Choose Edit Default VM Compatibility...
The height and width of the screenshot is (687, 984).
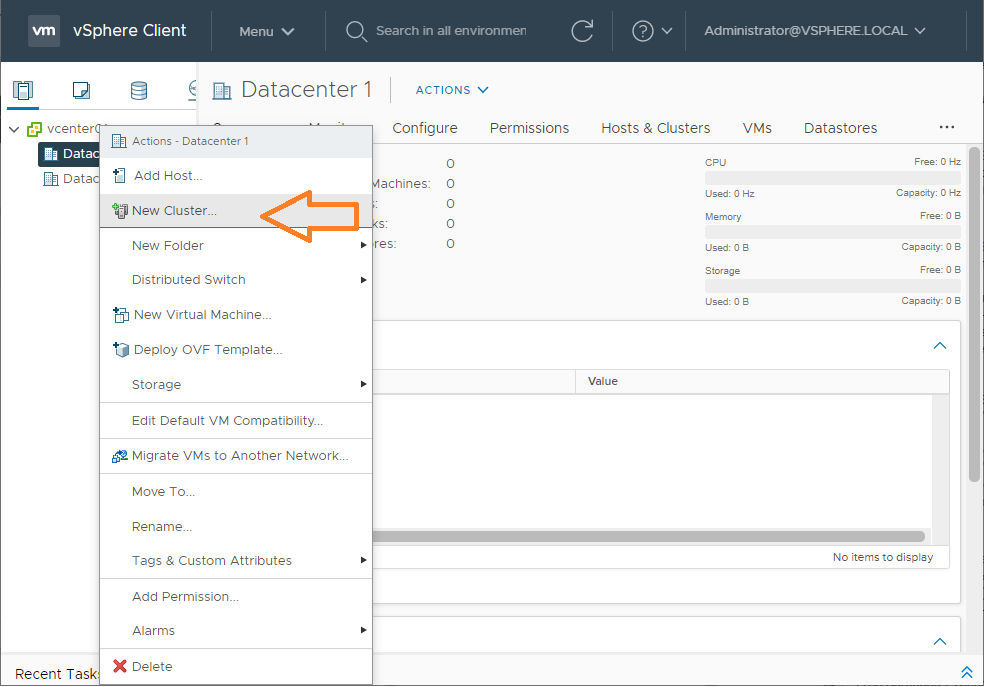[x=236, y=420]
